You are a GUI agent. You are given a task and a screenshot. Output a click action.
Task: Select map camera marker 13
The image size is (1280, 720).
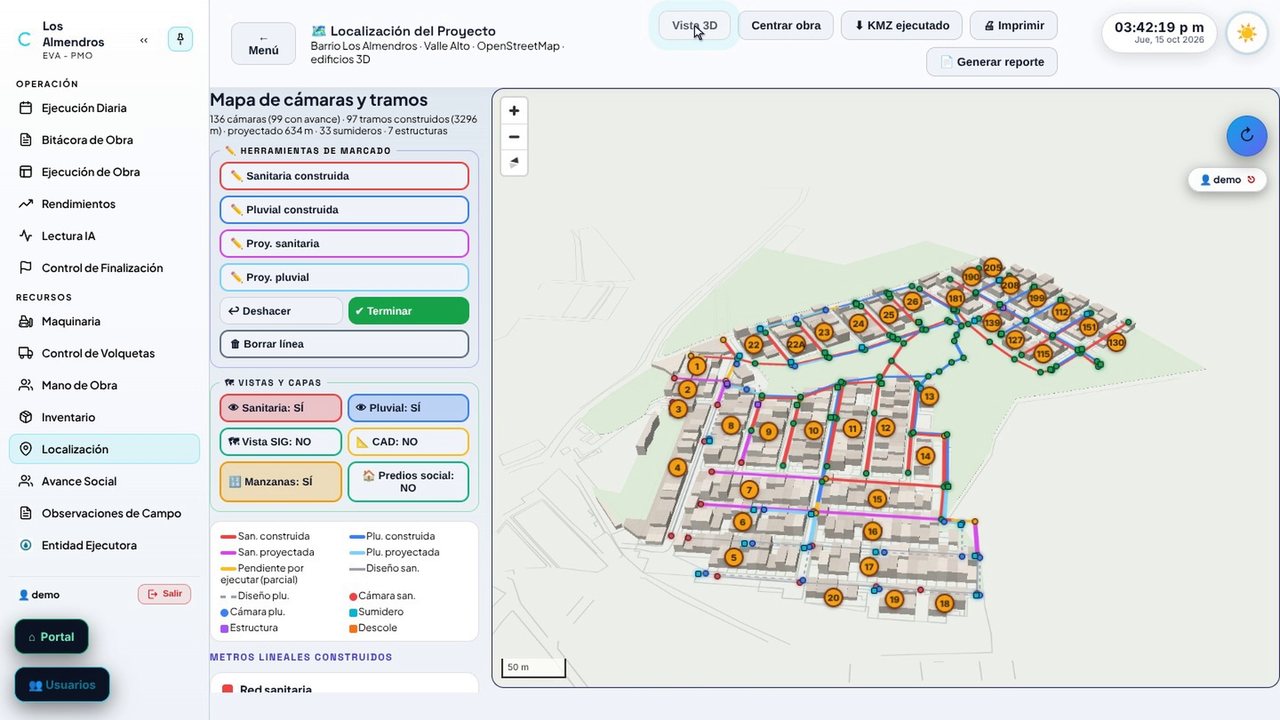coord(929,396)
